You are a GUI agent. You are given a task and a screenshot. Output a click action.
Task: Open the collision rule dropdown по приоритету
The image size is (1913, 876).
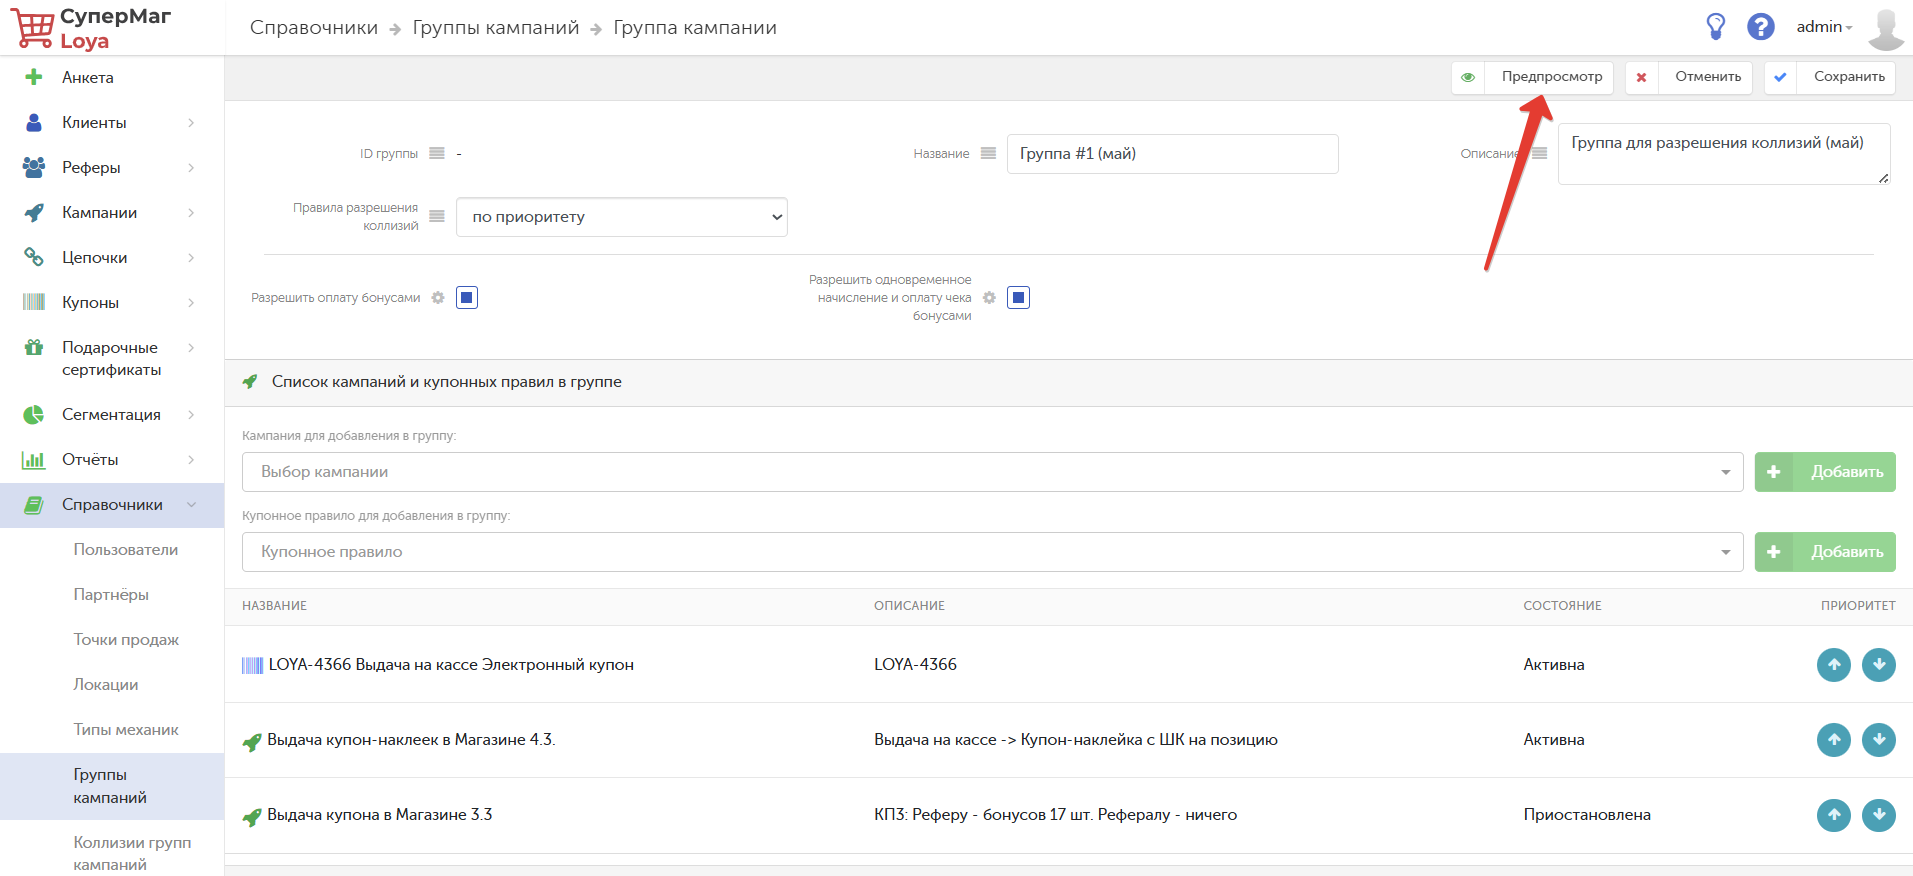(622, 217)
